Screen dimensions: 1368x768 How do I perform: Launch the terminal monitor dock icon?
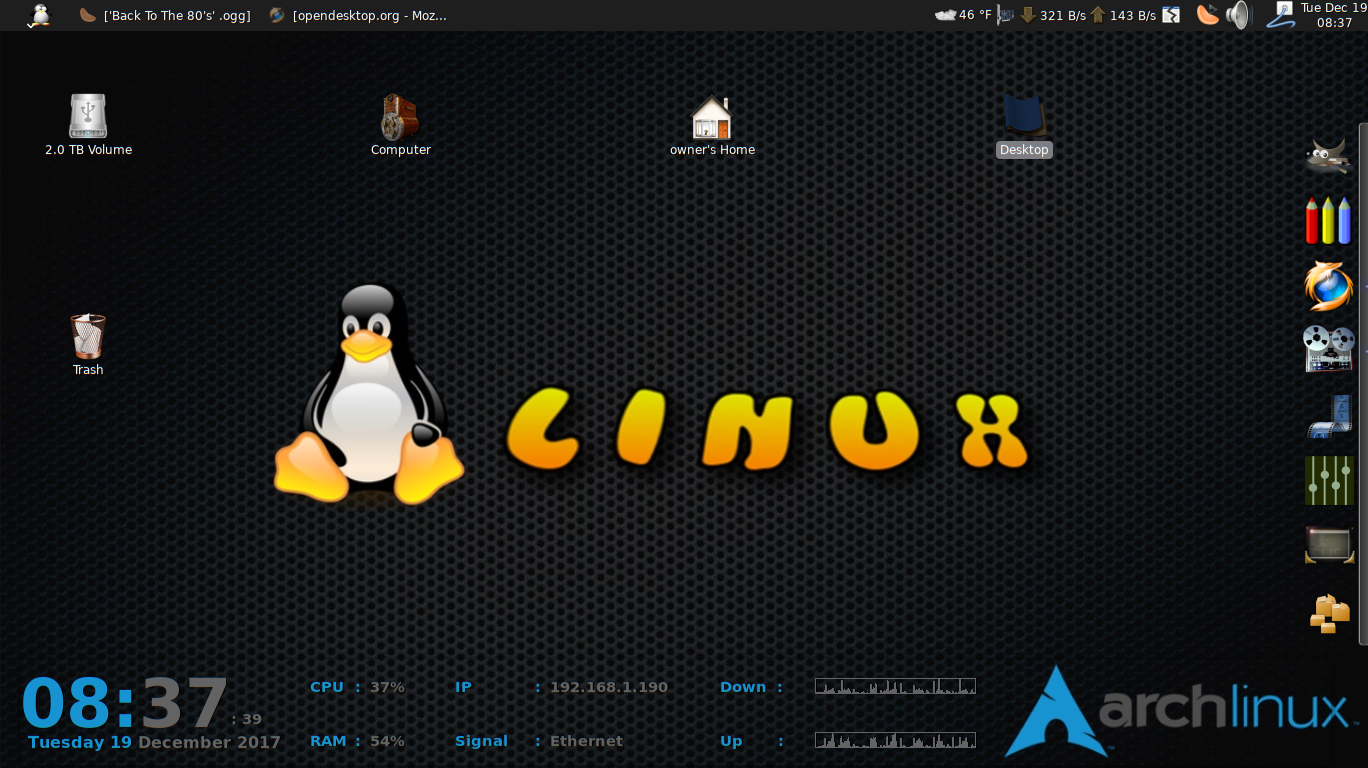(1329, 545)
